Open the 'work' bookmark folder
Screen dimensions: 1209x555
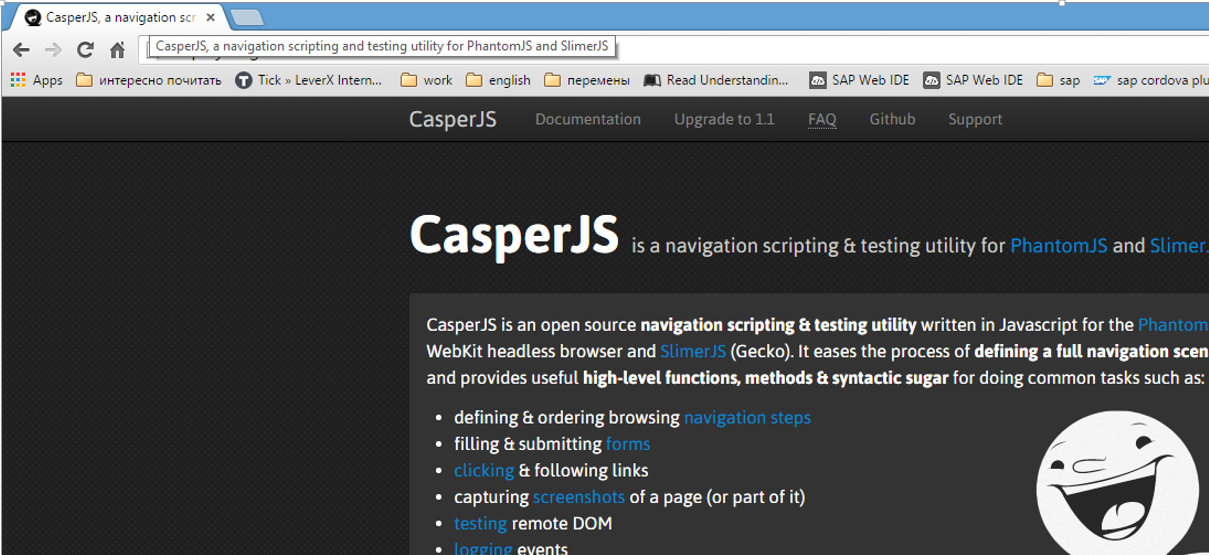[427, 80]
